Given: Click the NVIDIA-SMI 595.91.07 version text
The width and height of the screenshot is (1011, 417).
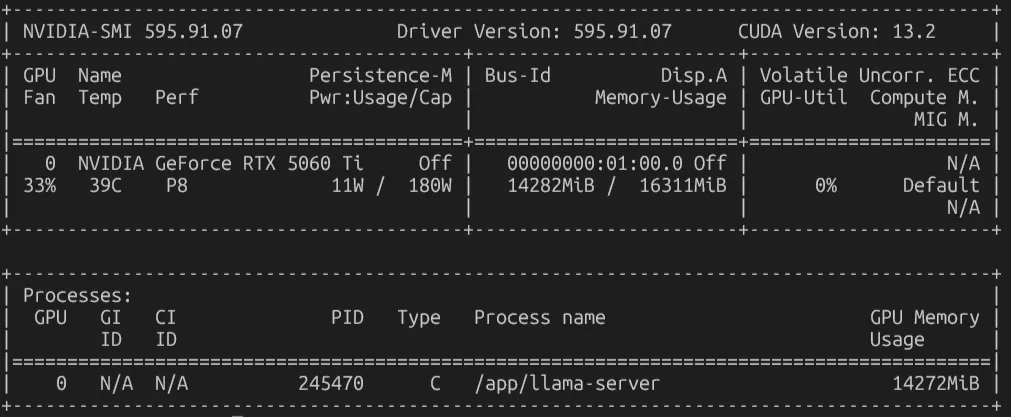Looking at the screenshot, I should [x=133, y=31].
